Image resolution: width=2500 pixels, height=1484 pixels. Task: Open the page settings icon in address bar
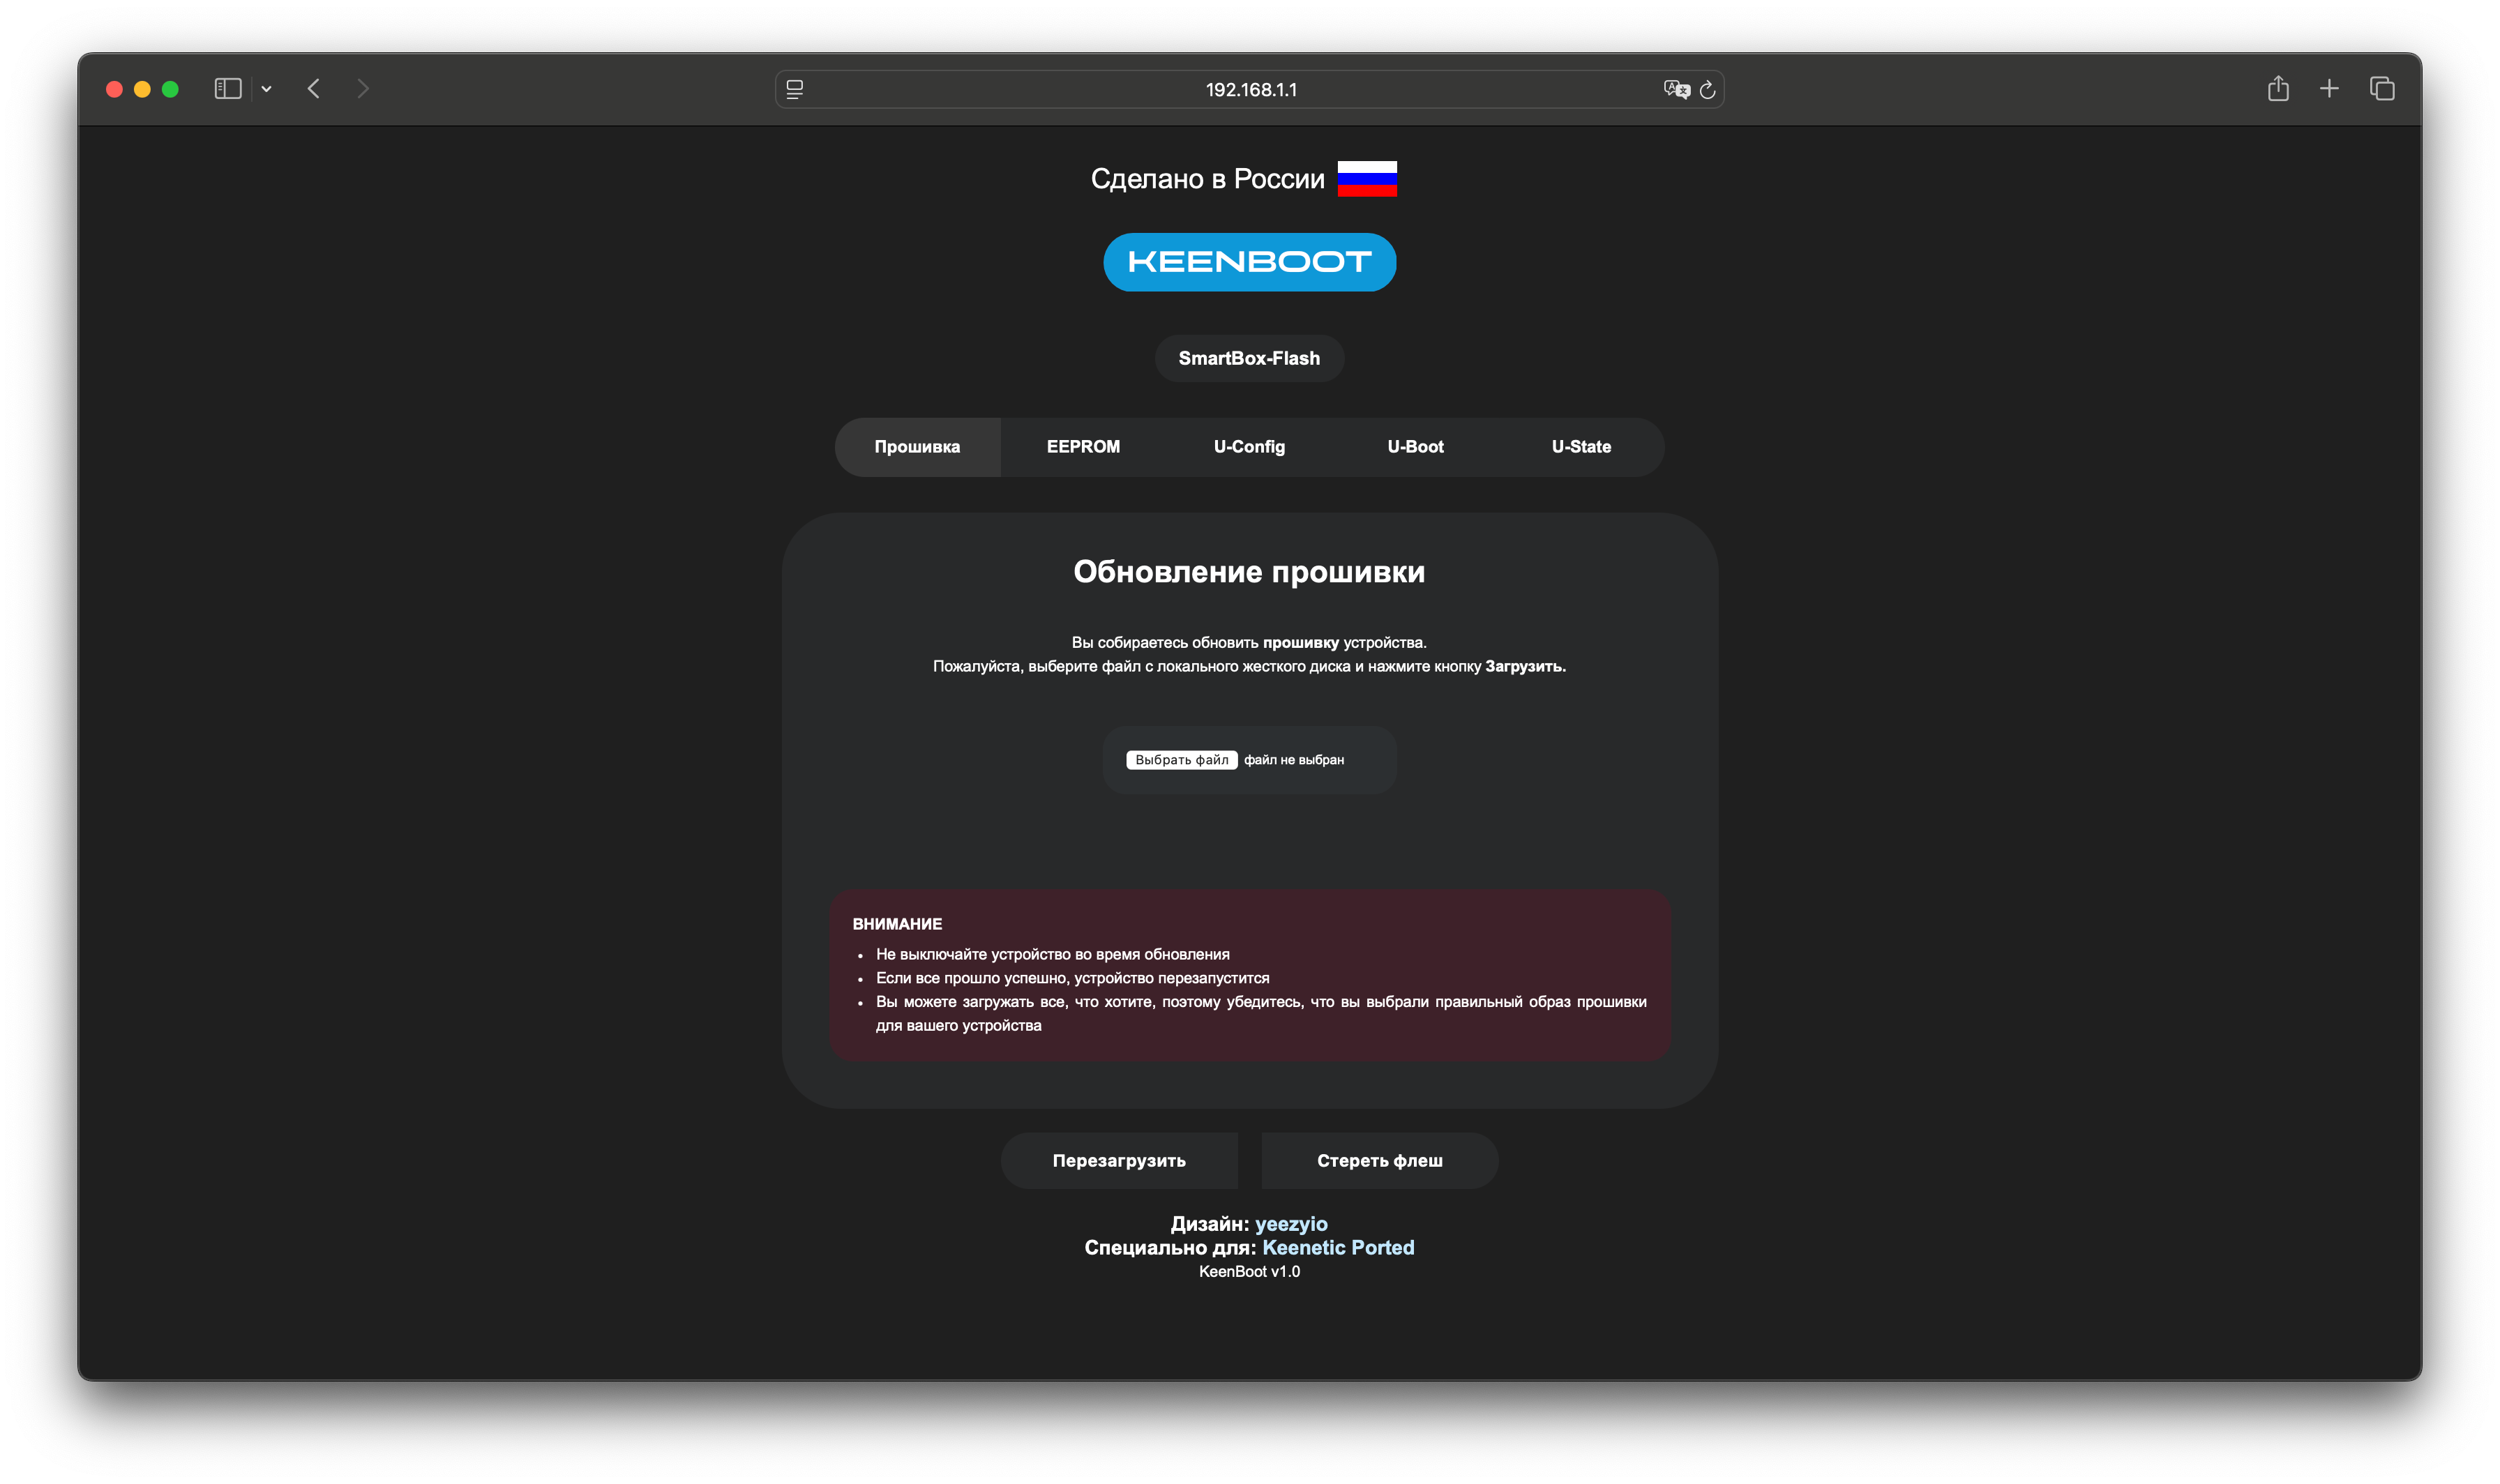pos(795,89)
